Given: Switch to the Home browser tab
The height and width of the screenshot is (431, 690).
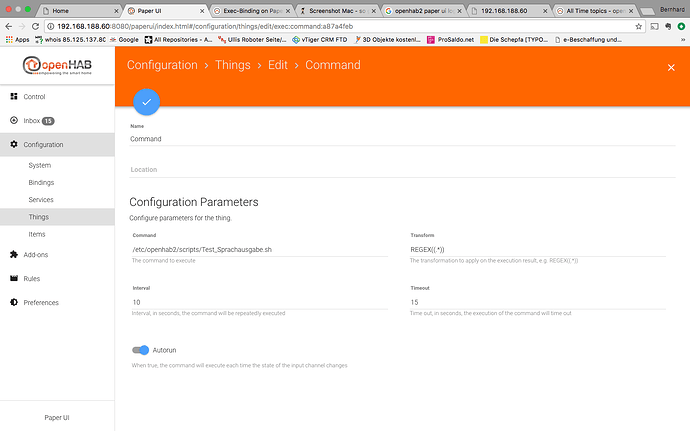Looking at the screenshot, I should pyautogui.click(x=79, y=11).
